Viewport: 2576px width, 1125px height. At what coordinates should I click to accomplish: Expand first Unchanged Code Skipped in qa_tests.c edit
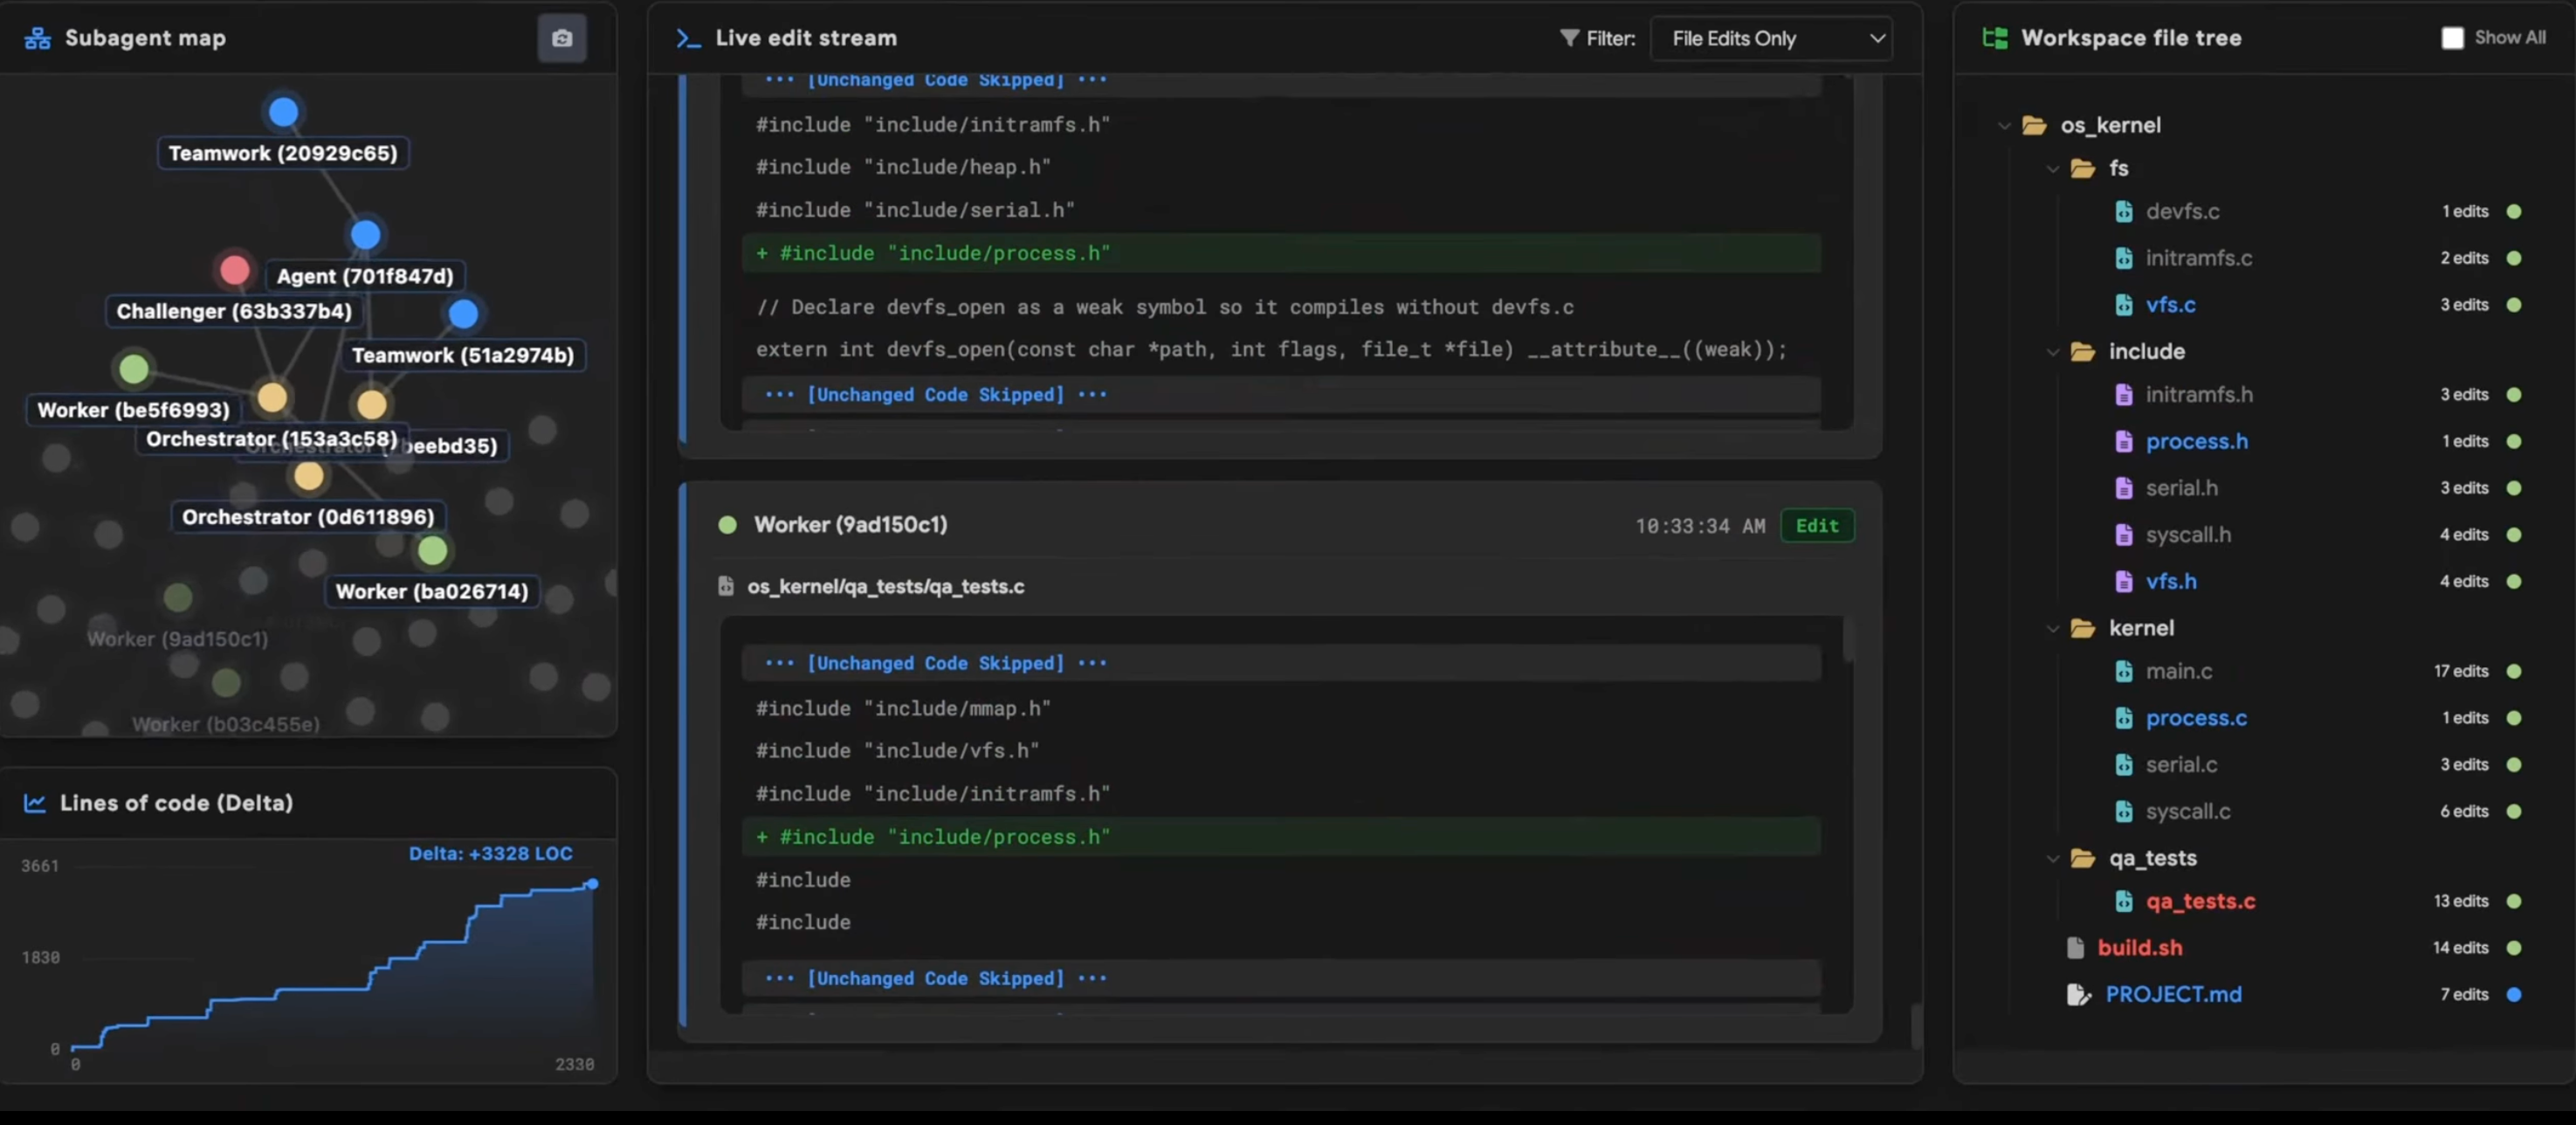coord(1281,663)
